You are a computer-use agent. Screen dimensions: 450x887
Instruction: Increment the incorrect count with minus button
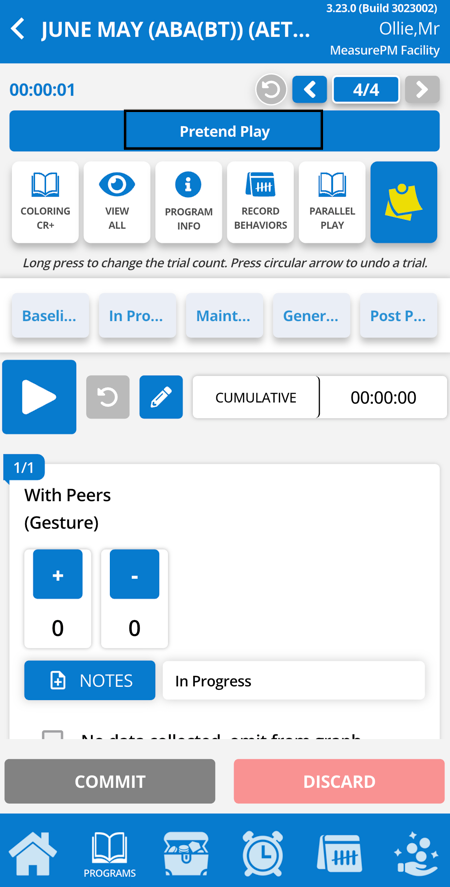(x=134, y=574)
